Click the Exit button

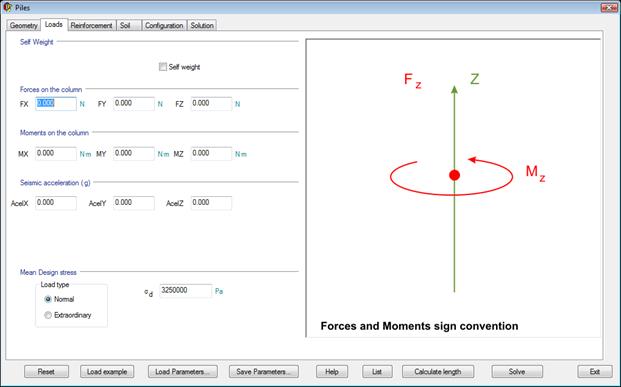(595, 372)
